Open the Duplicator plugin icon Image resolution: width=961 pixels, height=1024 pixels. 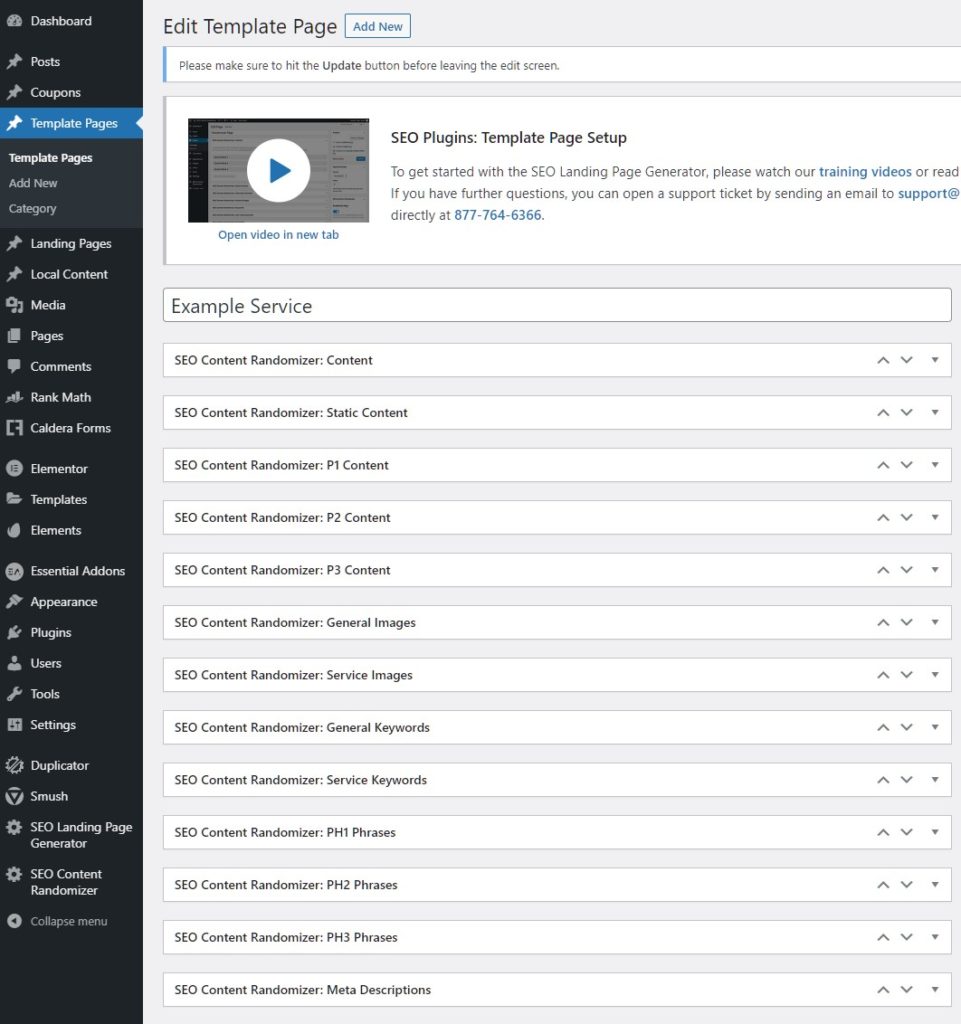point(14,765)
